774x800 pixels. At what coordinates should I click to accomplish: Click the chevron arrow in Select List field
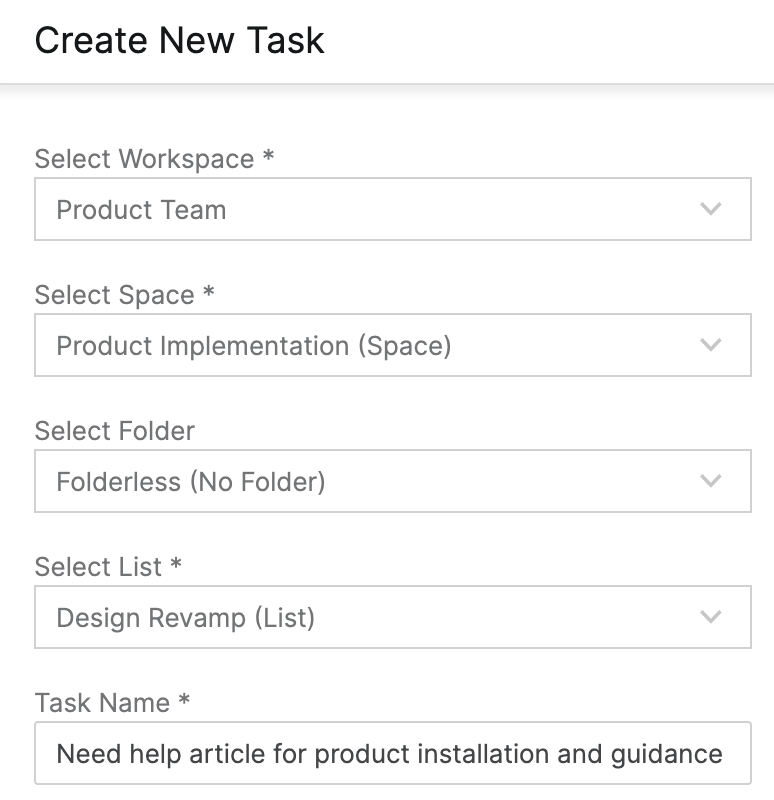click(711, 618)
